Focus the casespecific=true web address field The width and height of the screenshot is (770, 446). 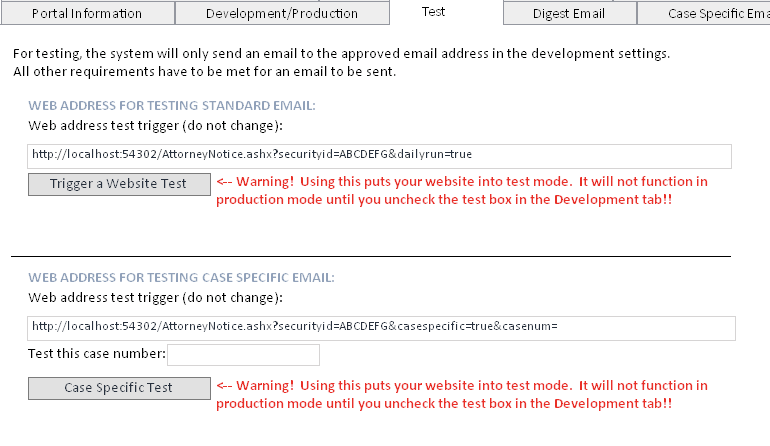click(x=380, y=327)
